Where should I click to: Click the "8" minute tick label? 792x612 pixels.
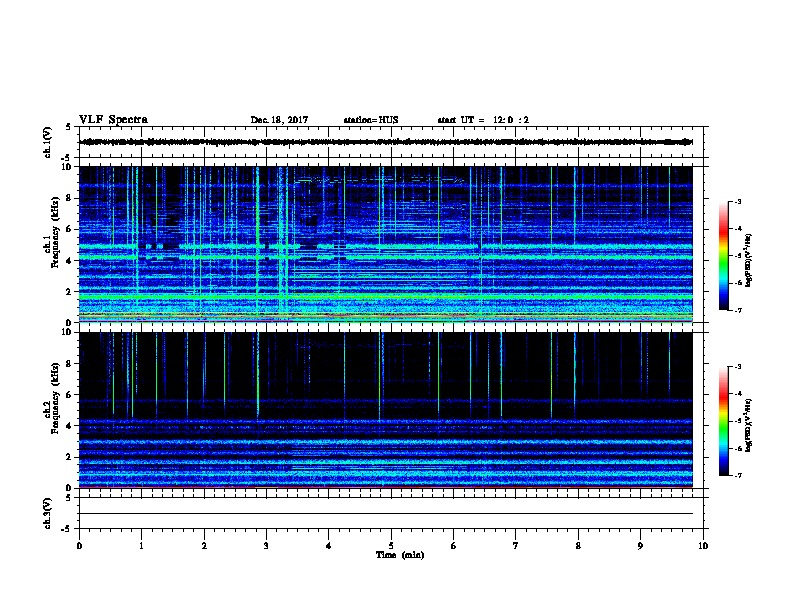point(578,546)
